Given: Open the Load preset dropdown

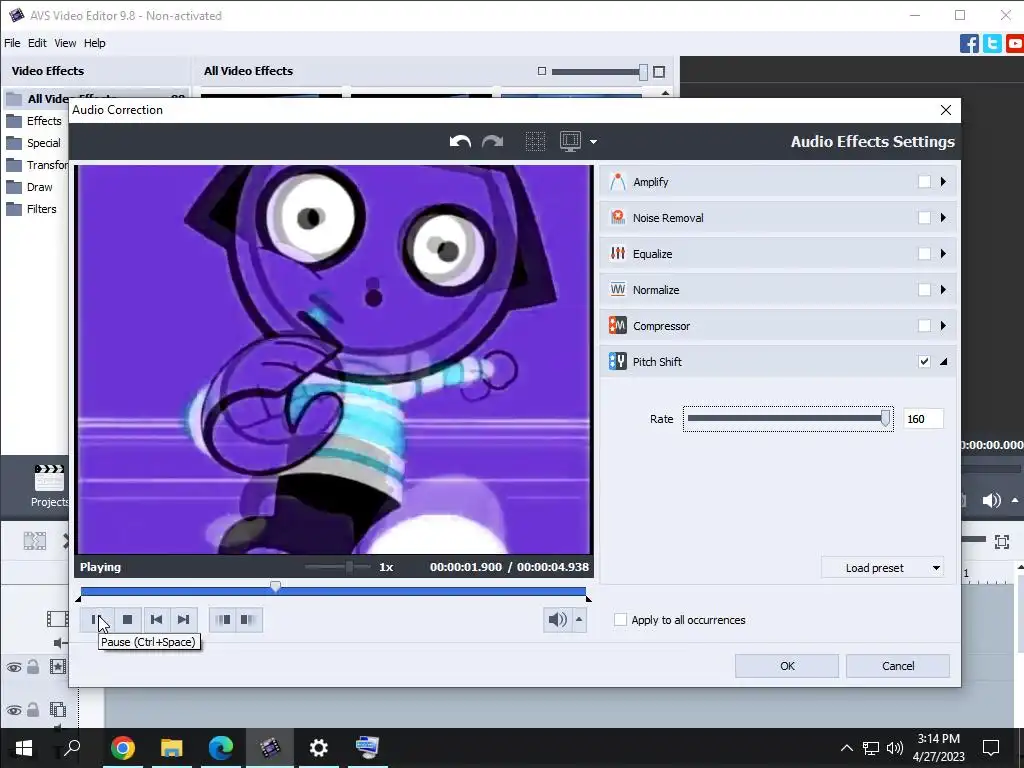Looking at the screenshot, I should coord(882,568).
